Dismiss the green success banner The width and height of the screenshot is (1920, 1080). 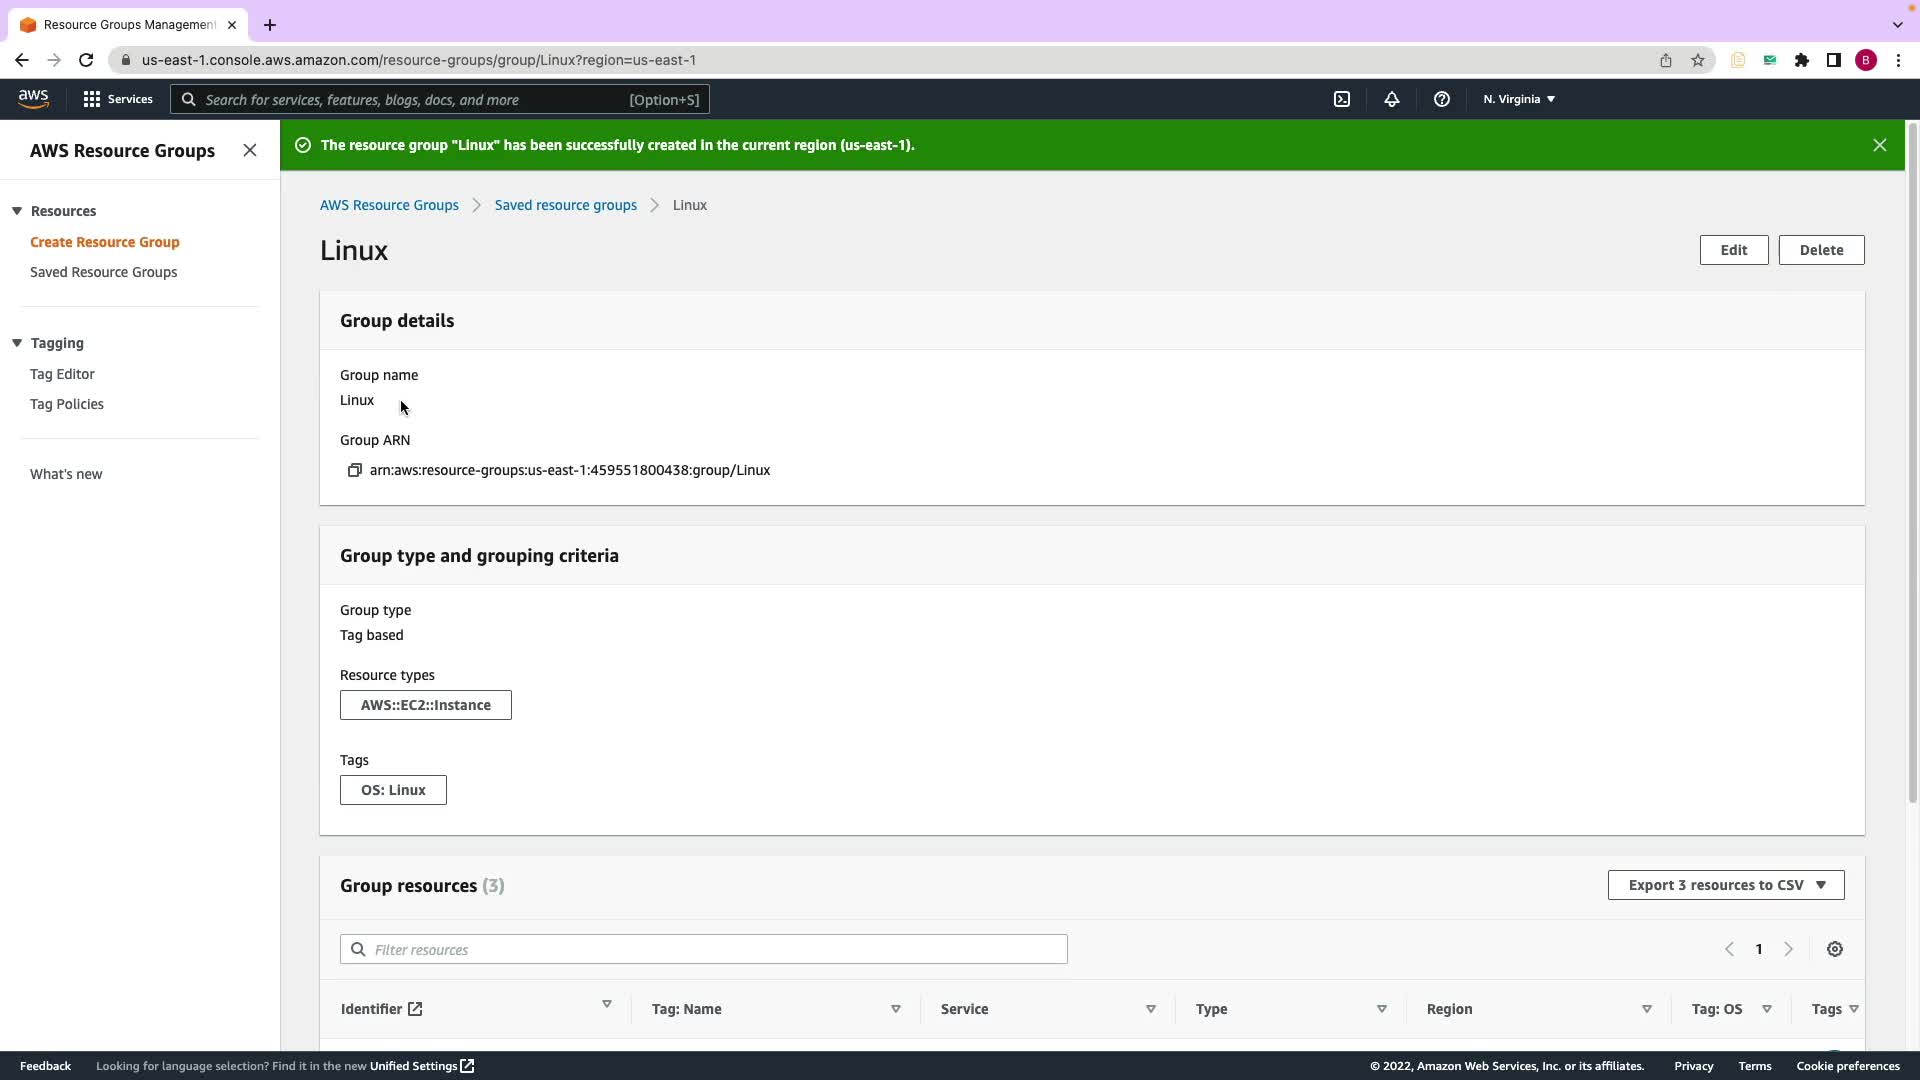tap(1879, 145)
